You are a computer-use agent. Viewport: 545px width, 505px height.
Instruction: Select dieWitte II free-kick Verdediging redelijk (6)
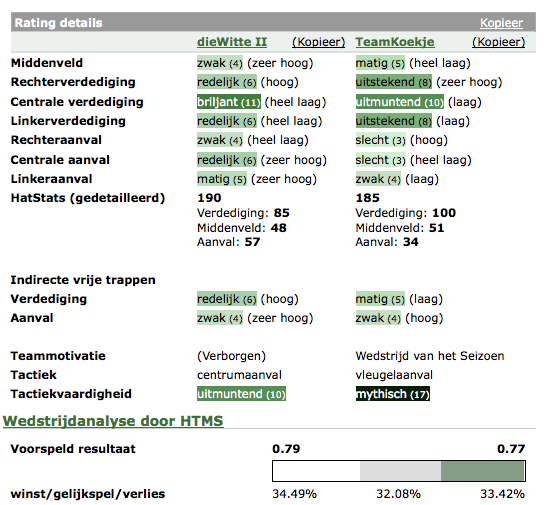227,299
